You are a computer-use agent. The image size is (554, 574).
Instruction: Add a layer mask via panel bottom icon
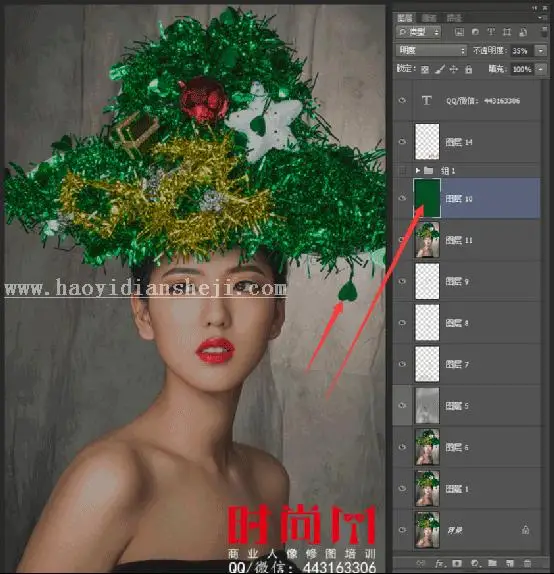click(457, 563)
